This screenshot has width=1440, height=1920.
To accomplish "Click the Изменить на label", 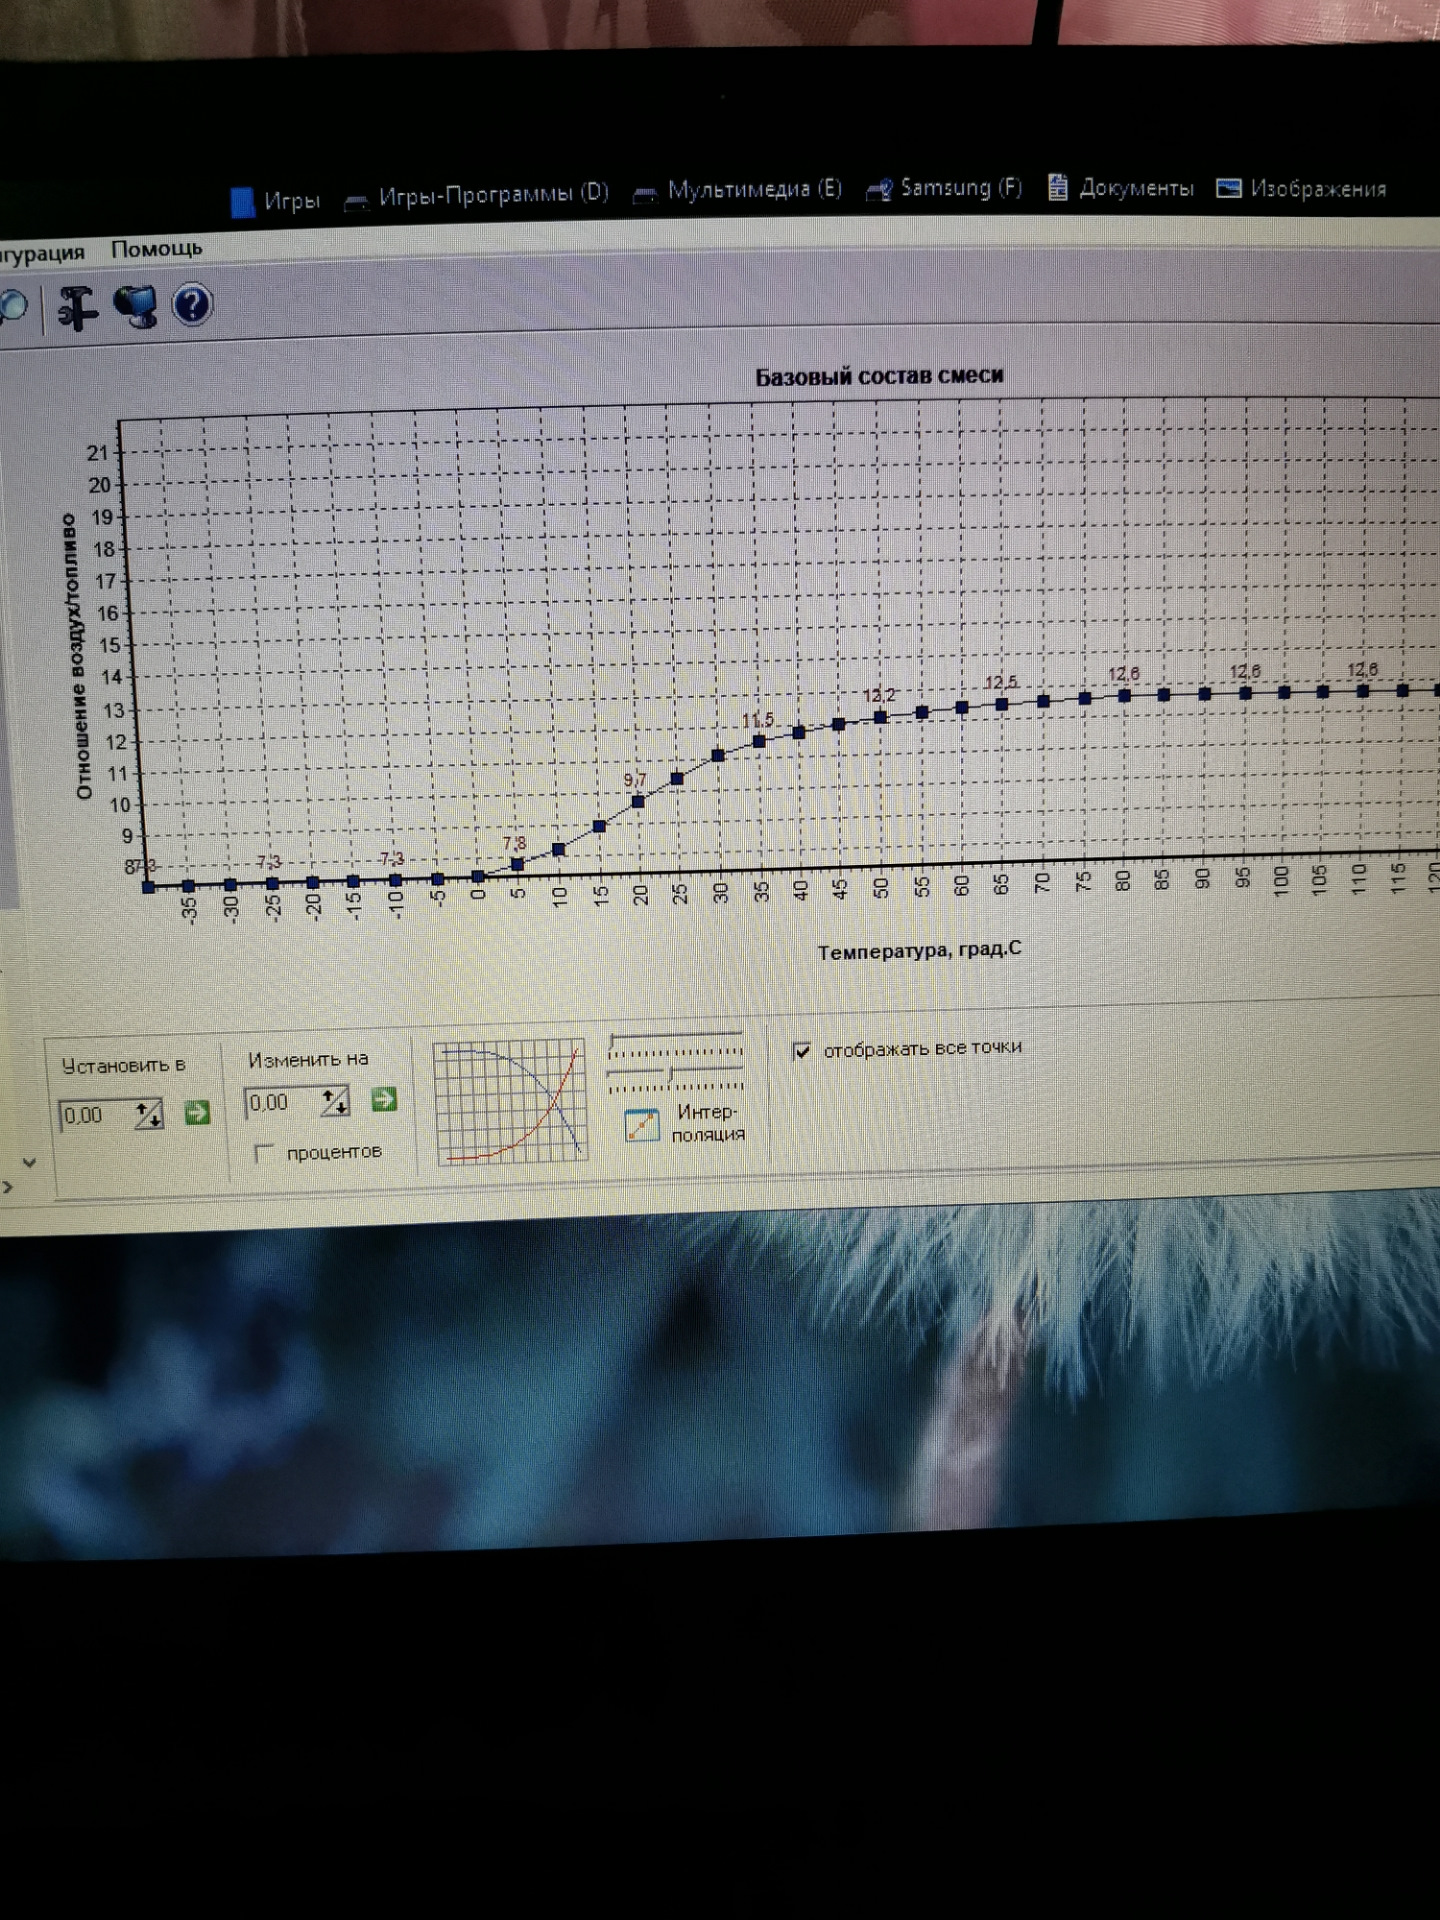I will 308,1059.
